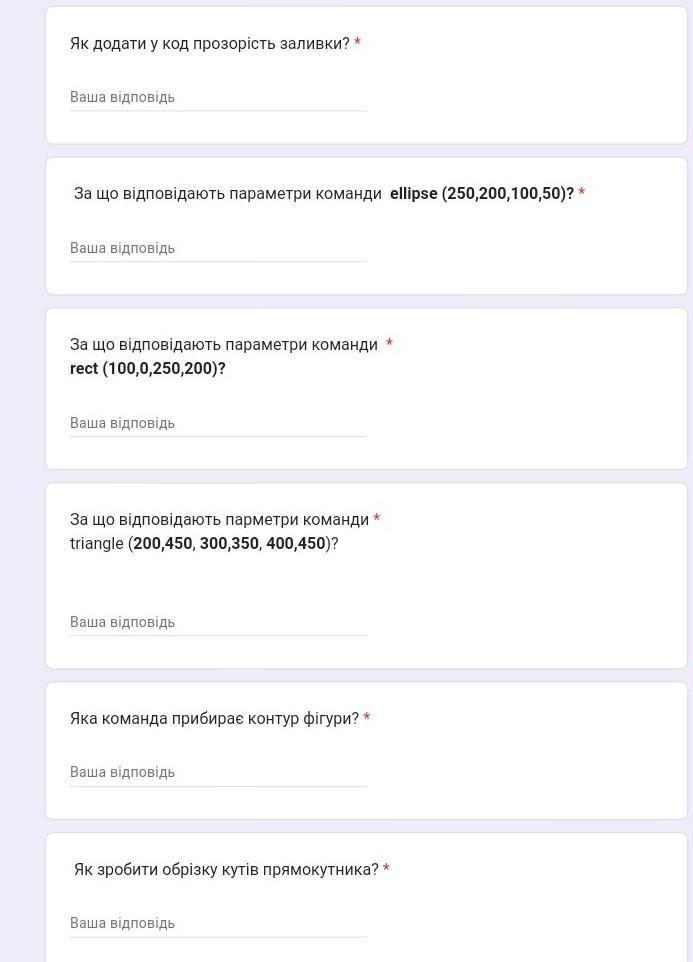Viewport: 693px width, 962px height.
Task: Click 'За що відповідають параметри команди' in the rect card
Action: click(223, 345)
